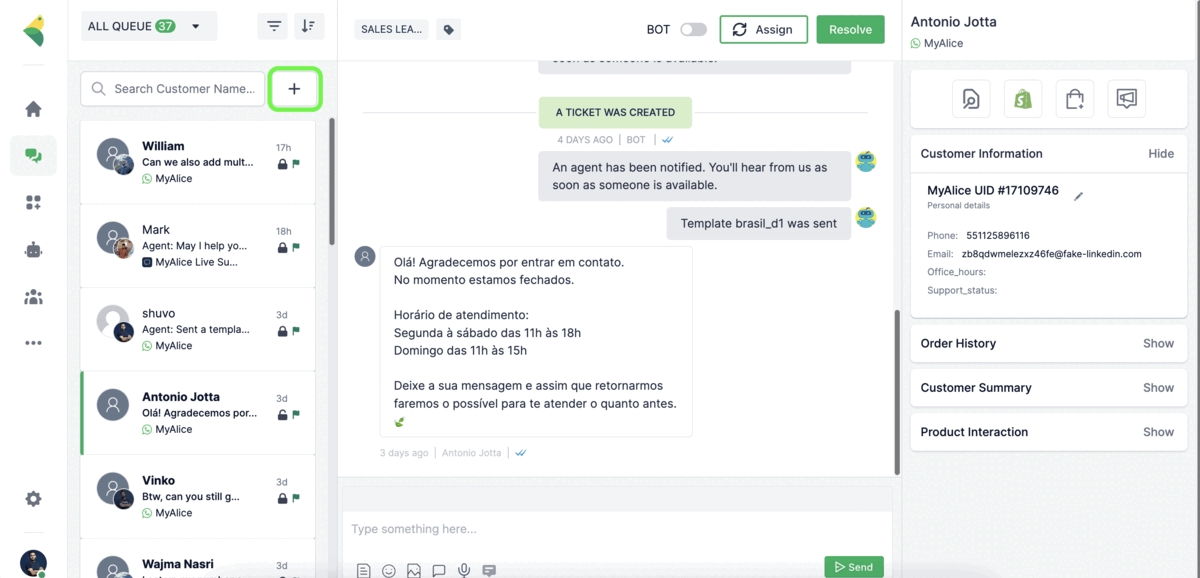The width and height of the screenshot is (1200, 578).
Task: Click the tag icon beside Sales Lead
Action: (449, 30)
